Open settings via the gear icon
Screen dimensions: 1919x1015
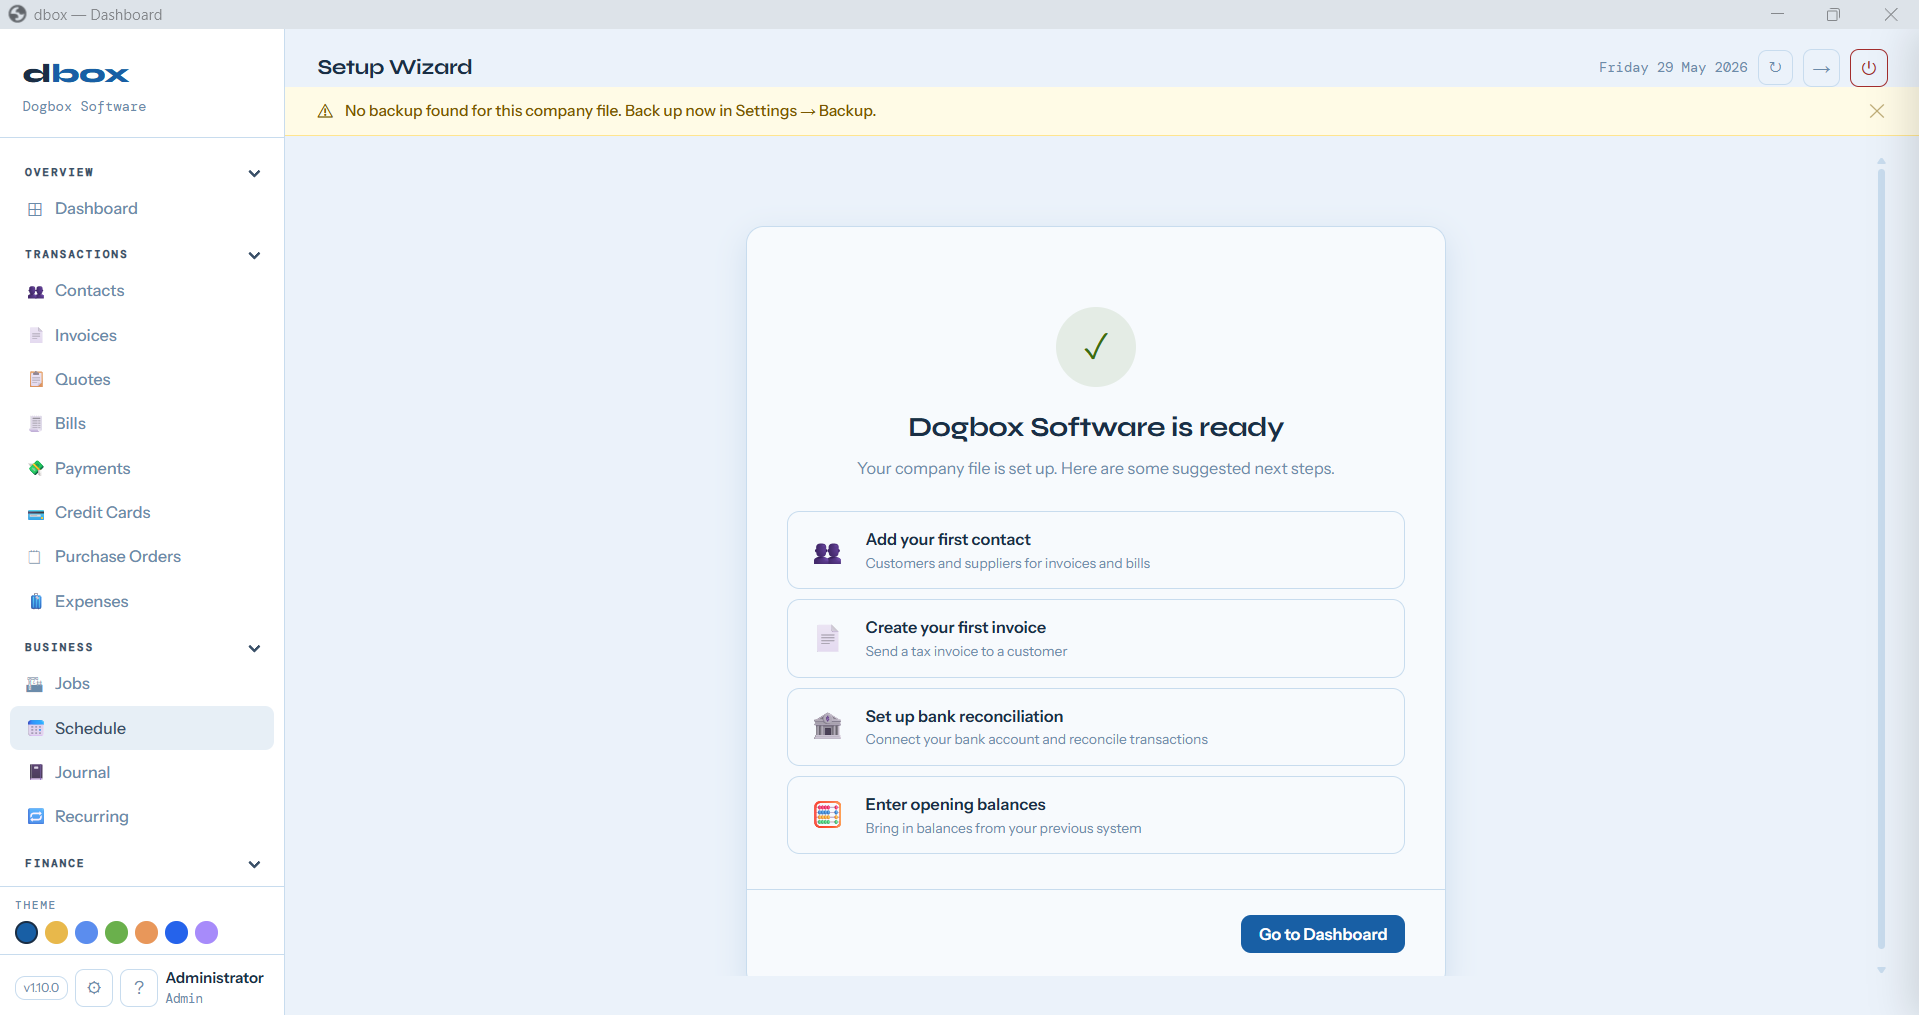pyautogui.click(x=94, y=988)
